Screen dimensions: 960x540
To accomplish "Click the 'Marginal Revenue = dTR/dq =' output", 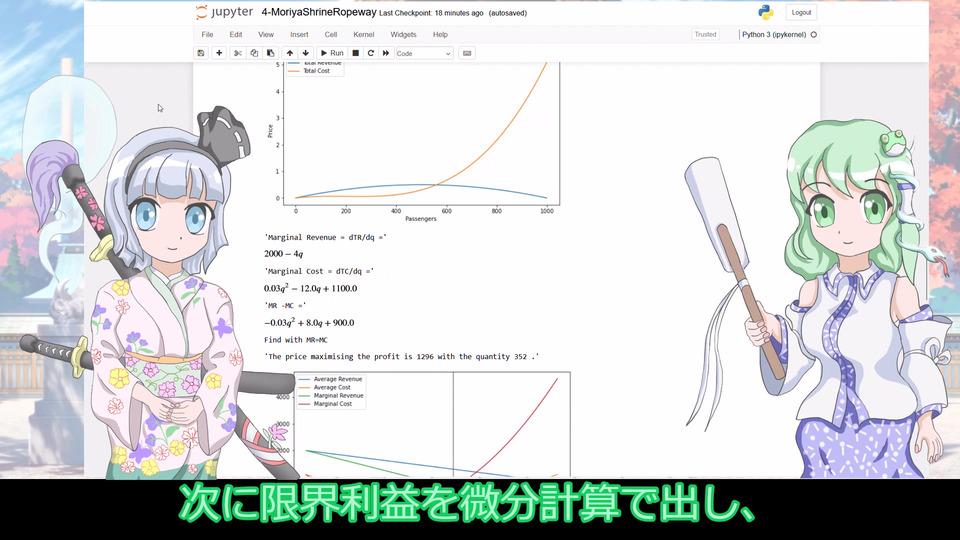I will (326, 238).
